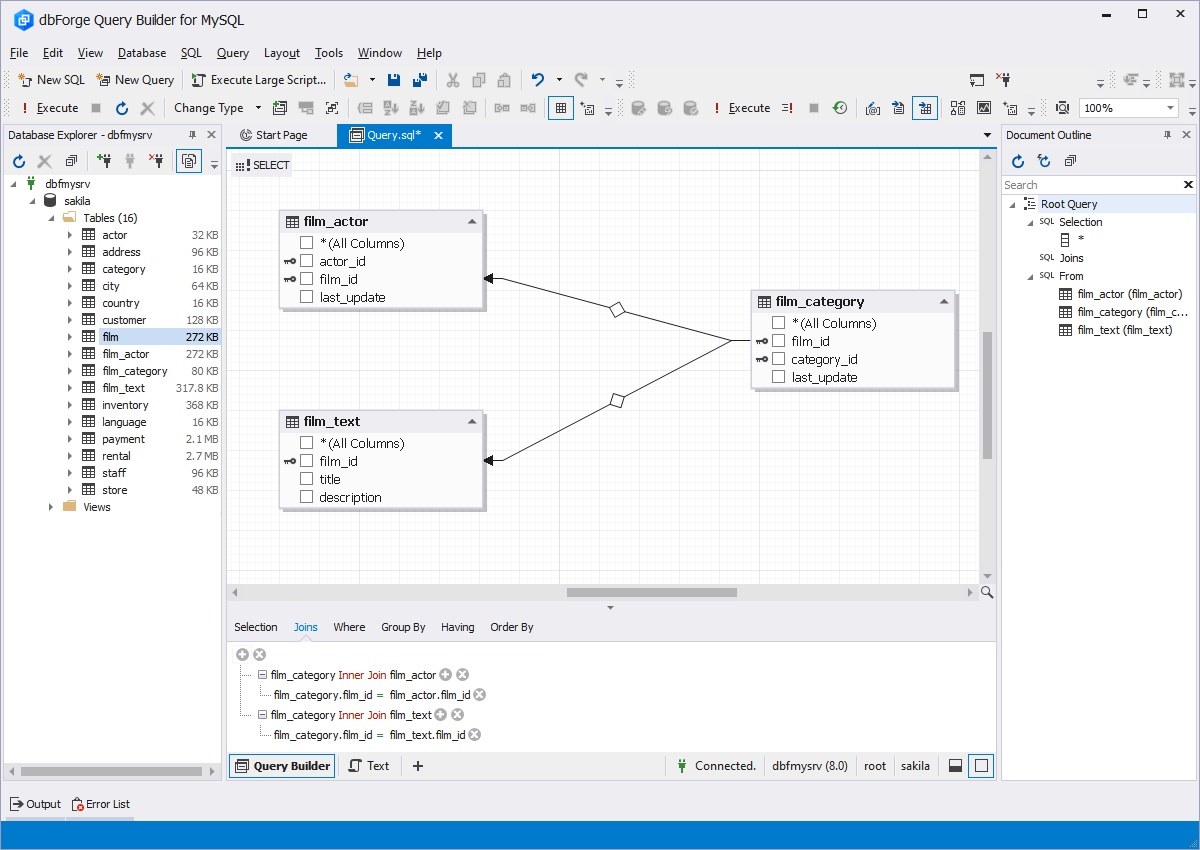1200x850 pixels.
Task: Click the Save file icon in the toolbar
Action: pos(393,79)
